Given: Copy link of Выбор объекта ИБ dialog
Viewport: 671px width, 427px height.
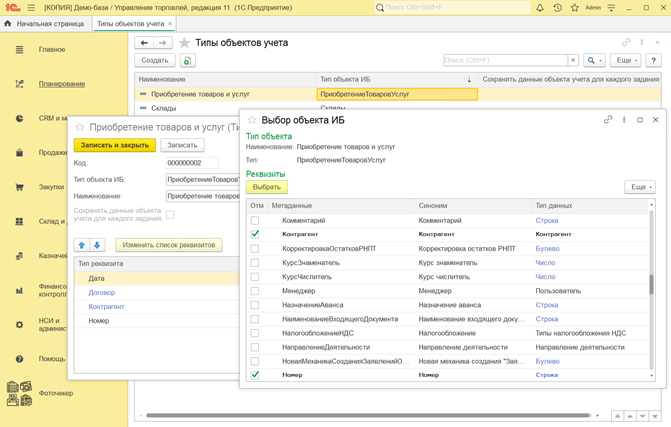Looking at the screenshot, I should pos(608,120).
